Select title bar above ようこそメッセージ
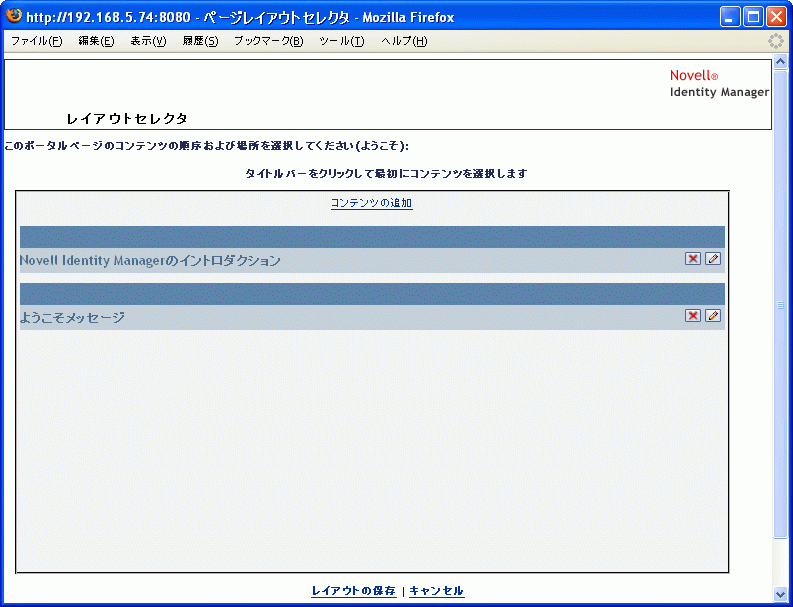The width and height of the screenshot is (793, 607). pyautogui.click(x=372, y=294)
